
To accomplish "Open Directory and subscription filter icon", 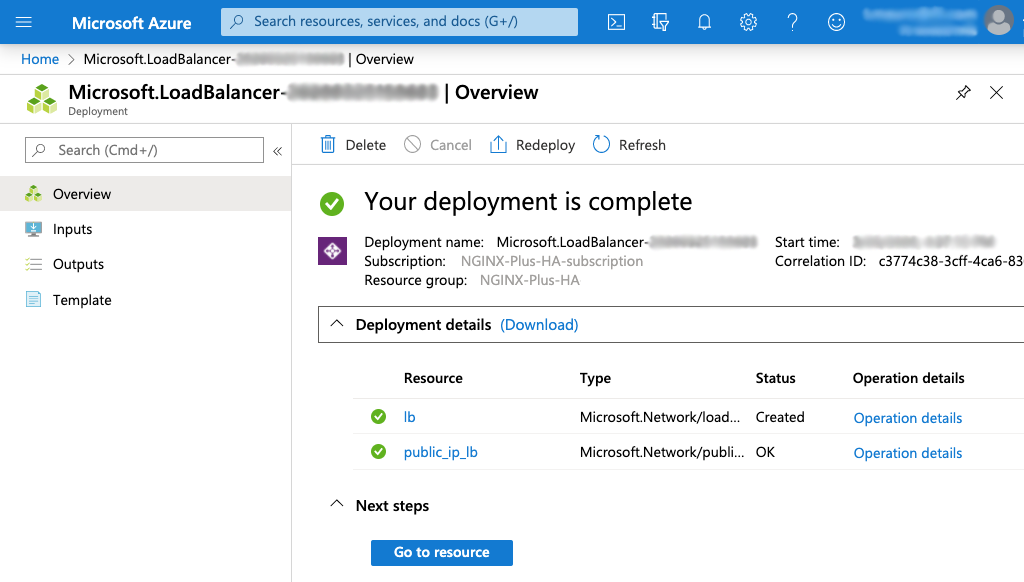I will (660, 22).
